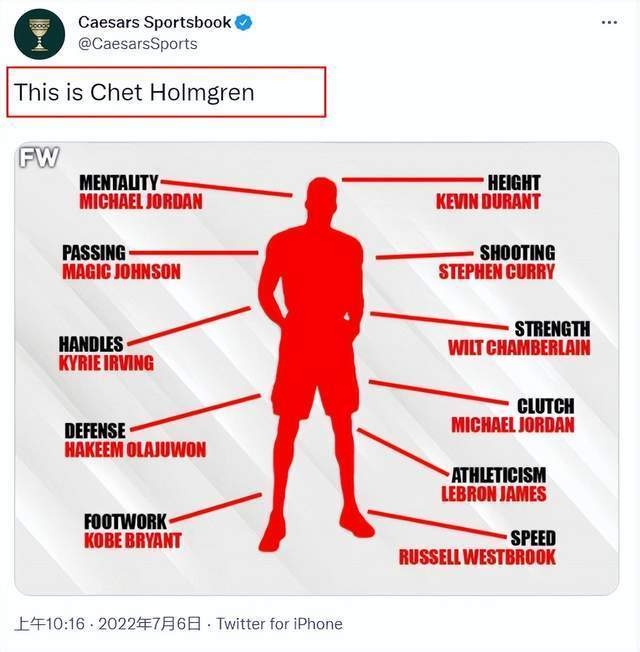Click the FOOTWORK Kobe Bryant label

point(133,530)
